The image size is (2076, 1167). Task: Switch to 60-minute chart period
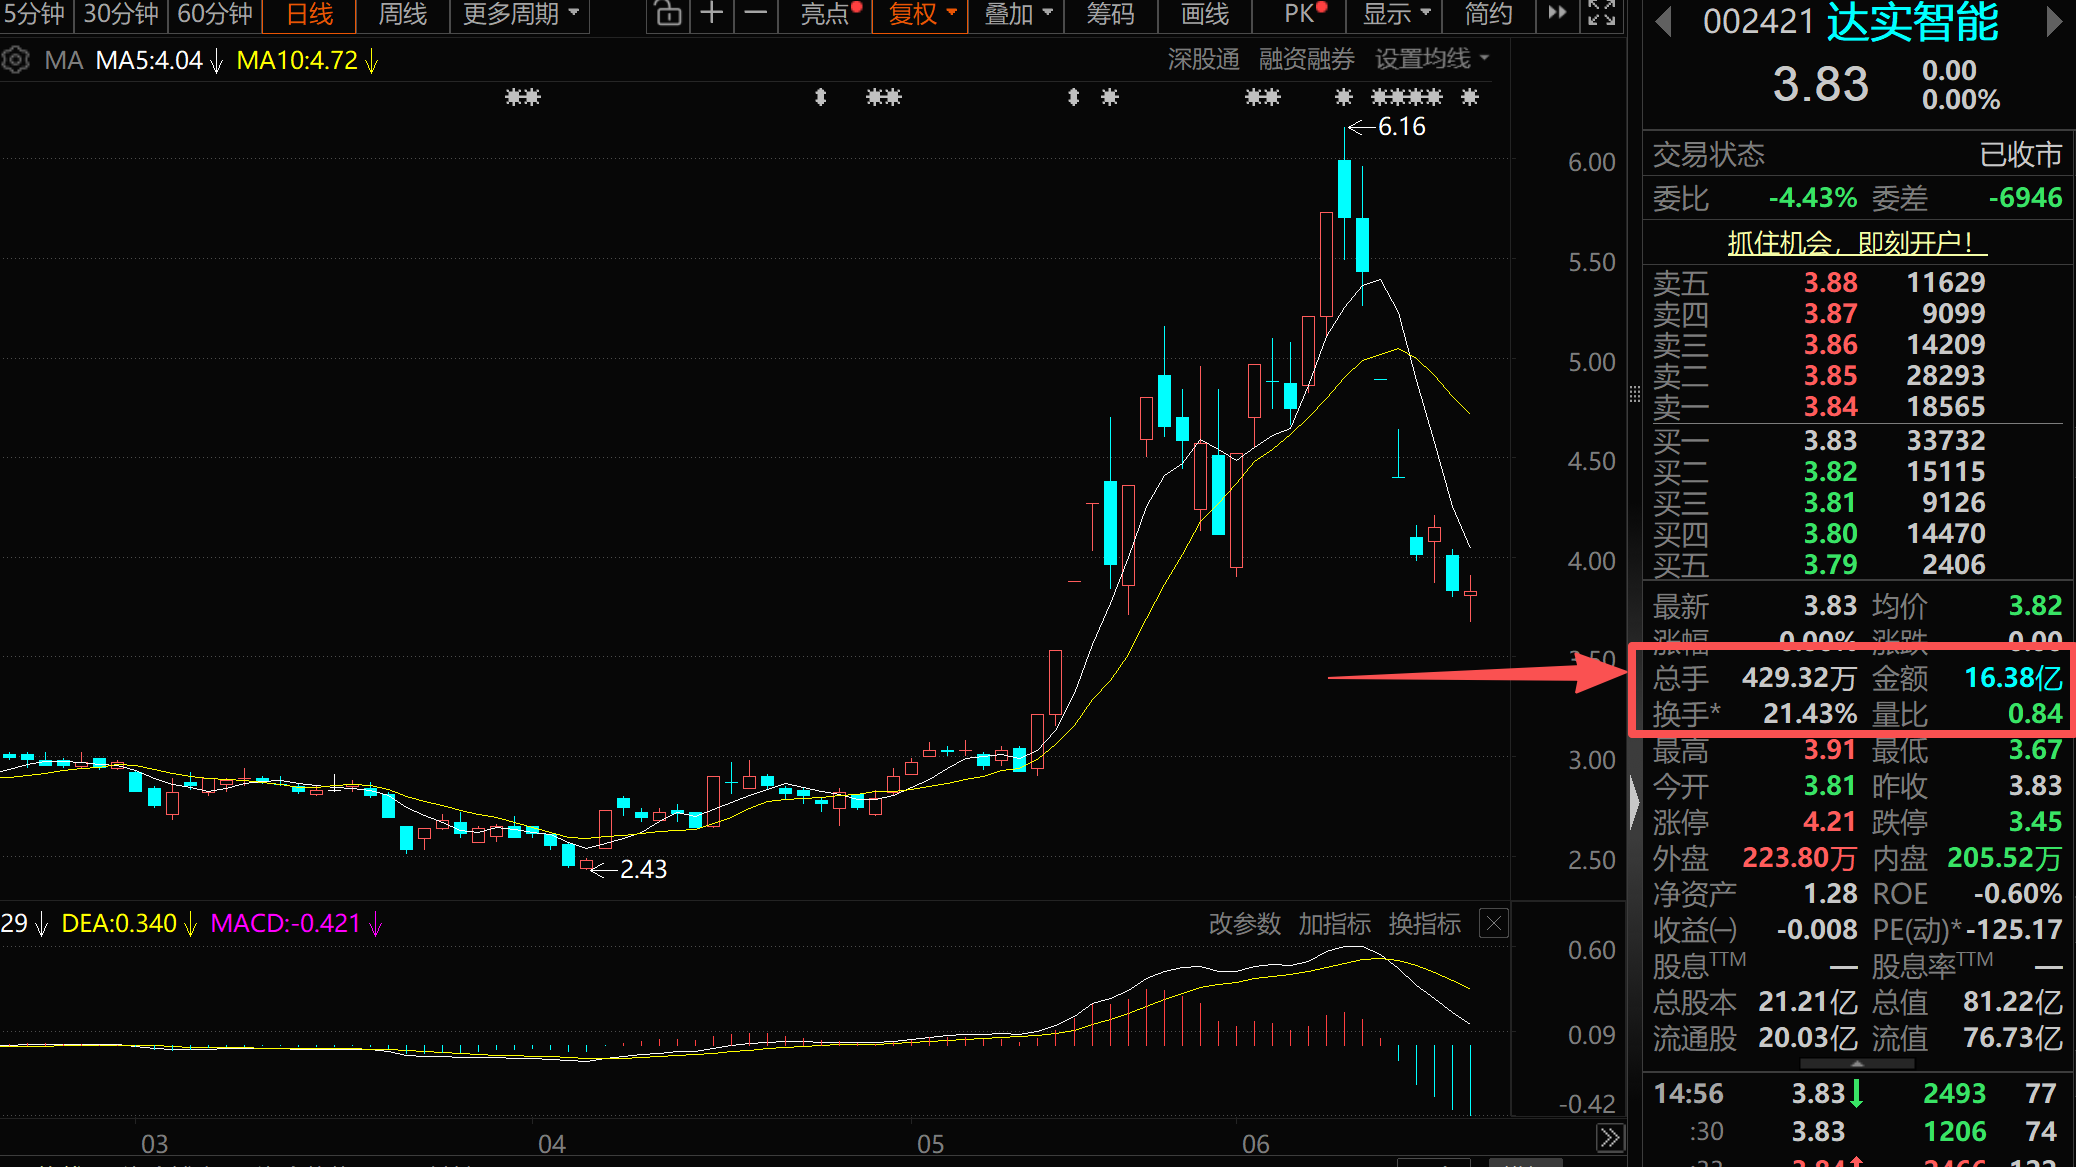[x=215, y=14]
